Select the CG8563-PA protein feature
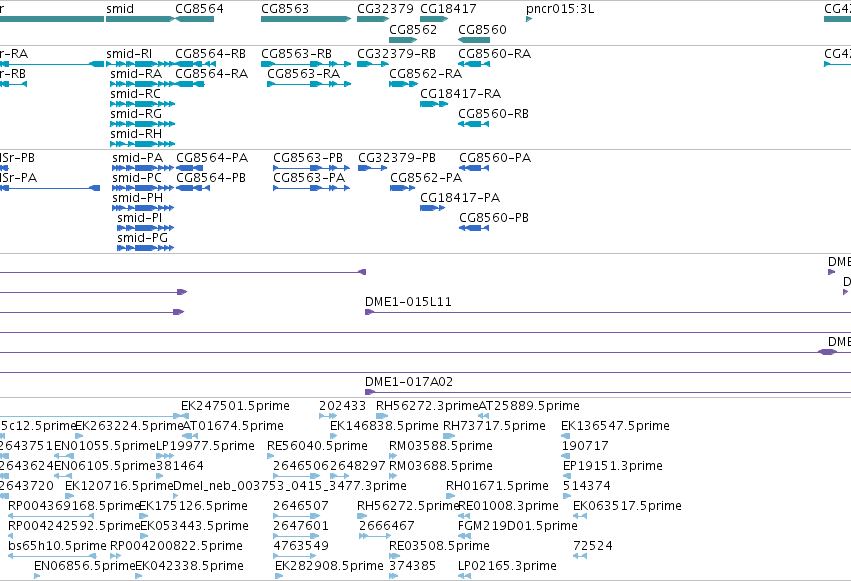The image size is (851, 581). pos(312,188)
